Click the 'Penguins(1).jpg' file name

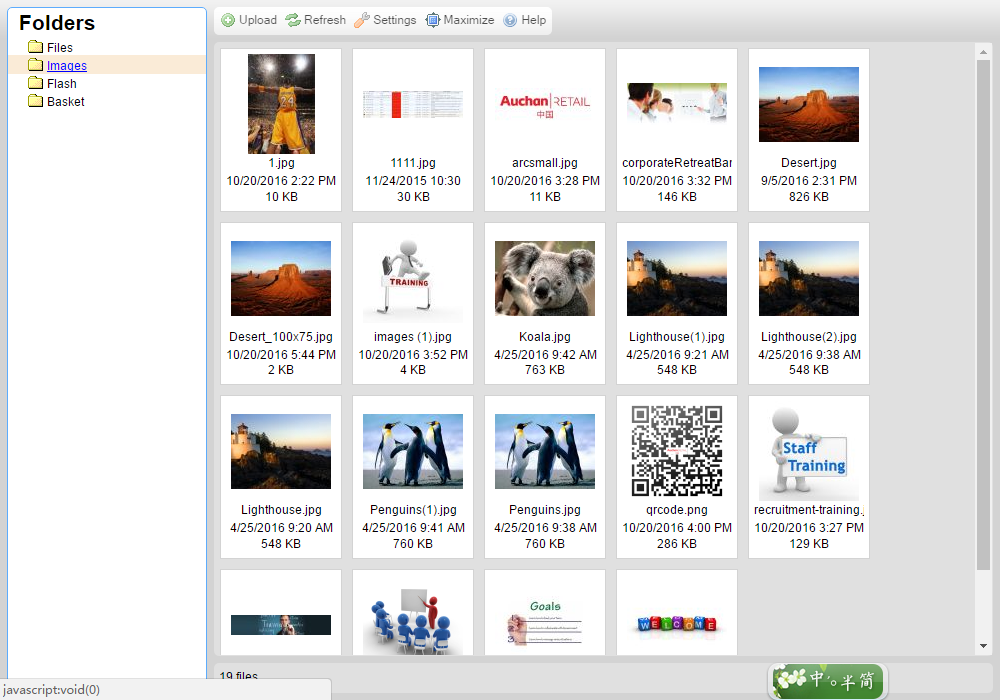(413, 510)
